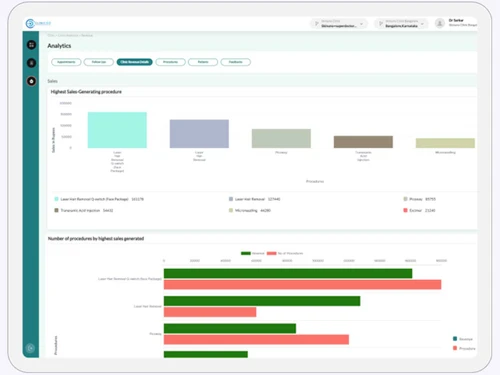Click 'Number of procedures by highest sales generated' title

tap(96, 239)
